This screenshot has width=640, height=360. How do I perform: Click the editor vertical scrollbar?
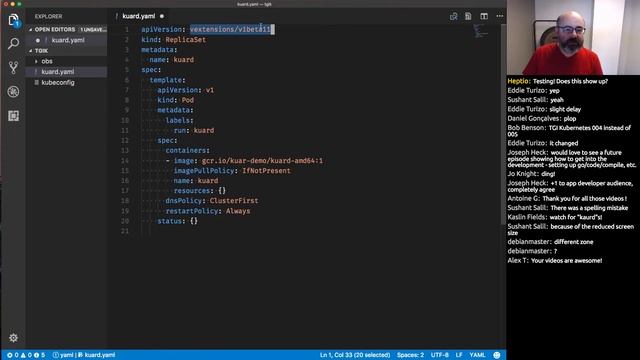pos(503,123)
